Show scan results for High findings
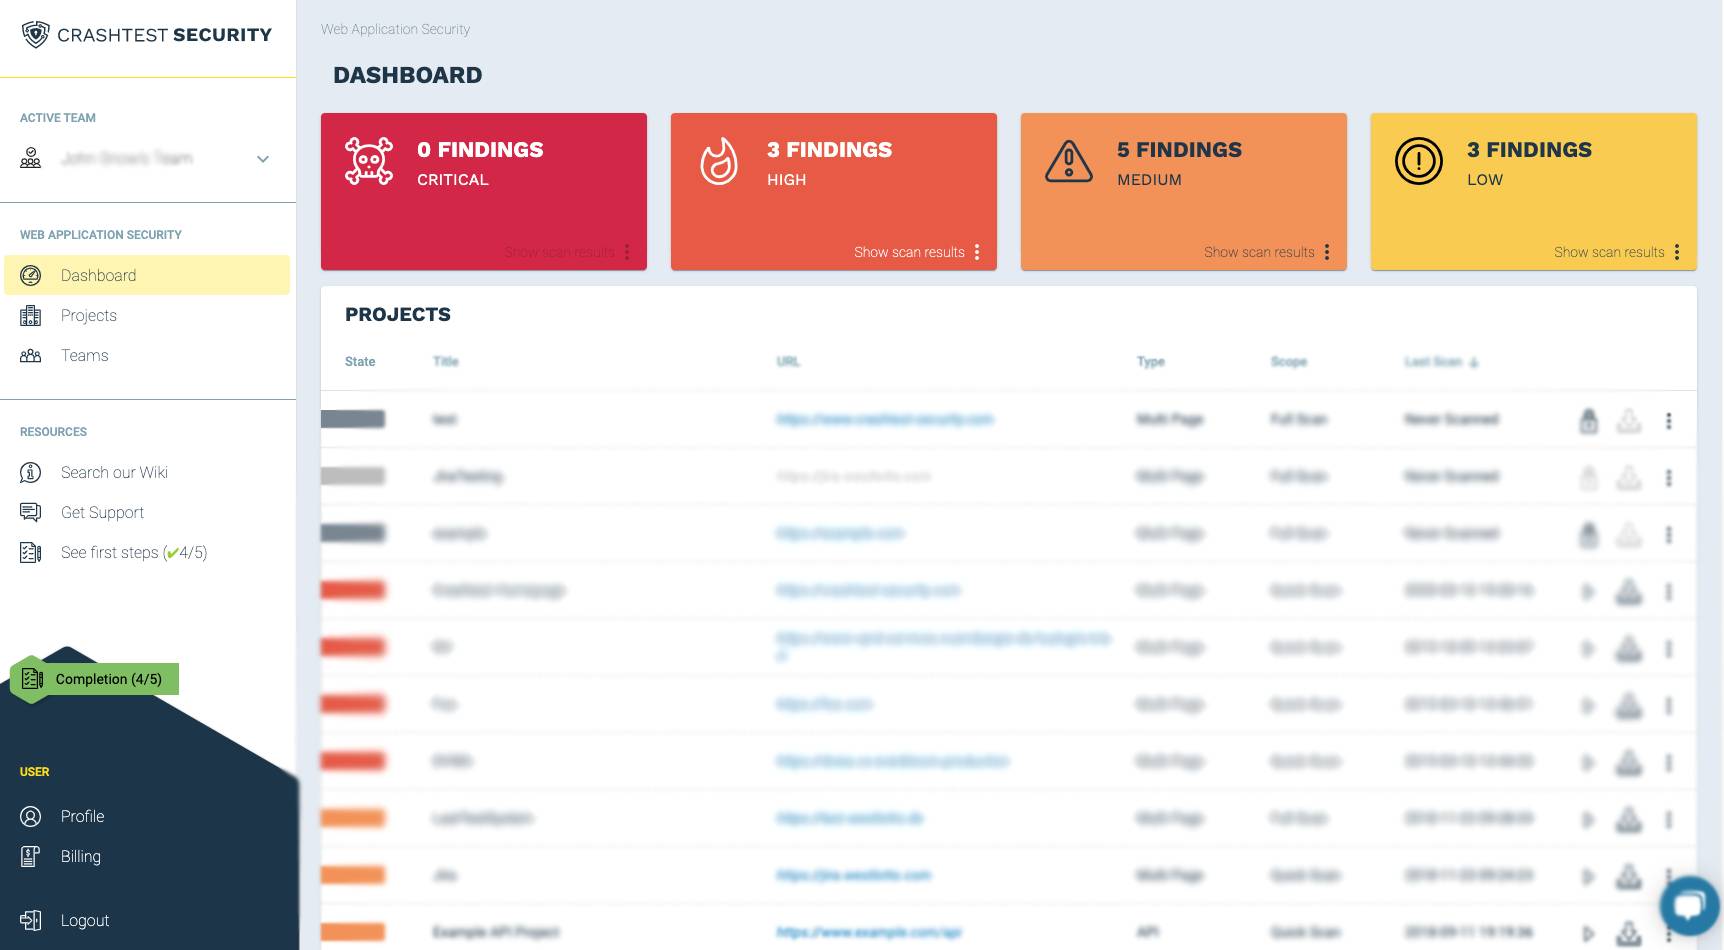 click(909, 252)
